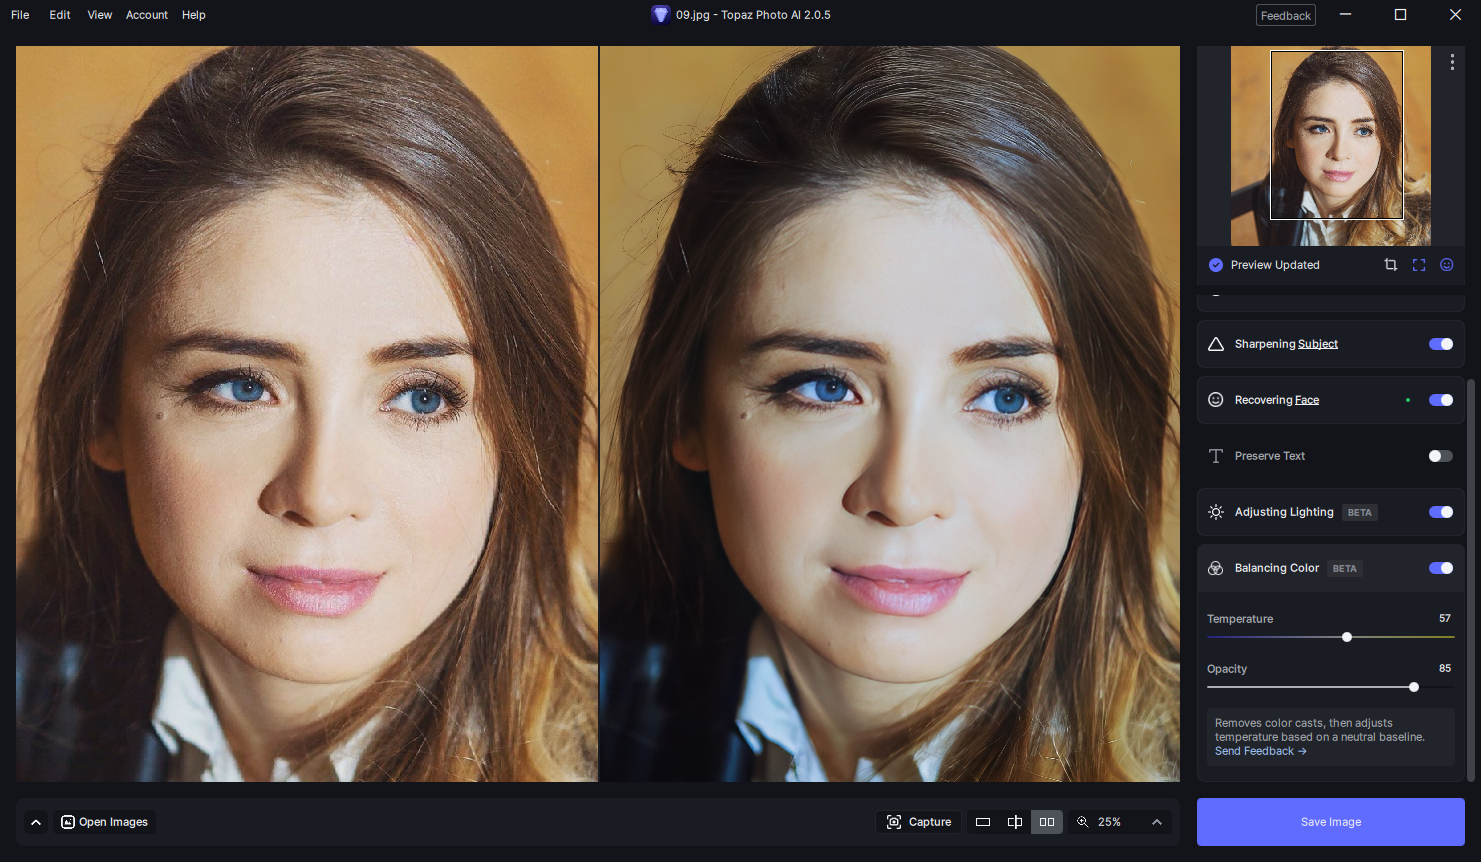Click the Opacity slider handle

pos(1414,687)
